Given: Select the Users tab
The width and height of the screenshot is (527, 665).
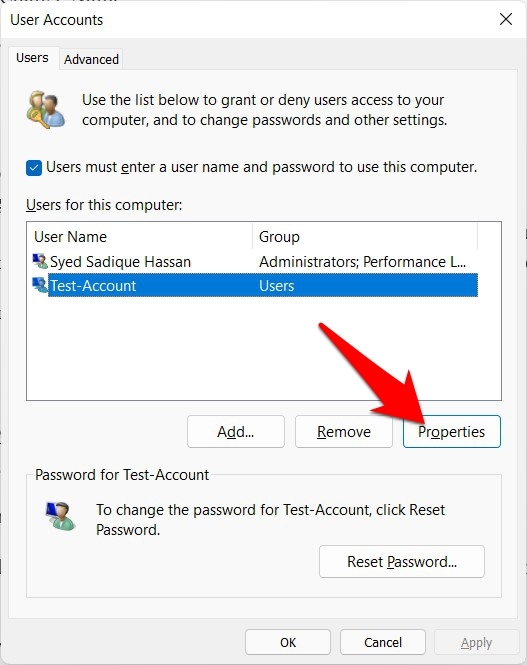Looking at the screenshot, I should coord(32,58).
